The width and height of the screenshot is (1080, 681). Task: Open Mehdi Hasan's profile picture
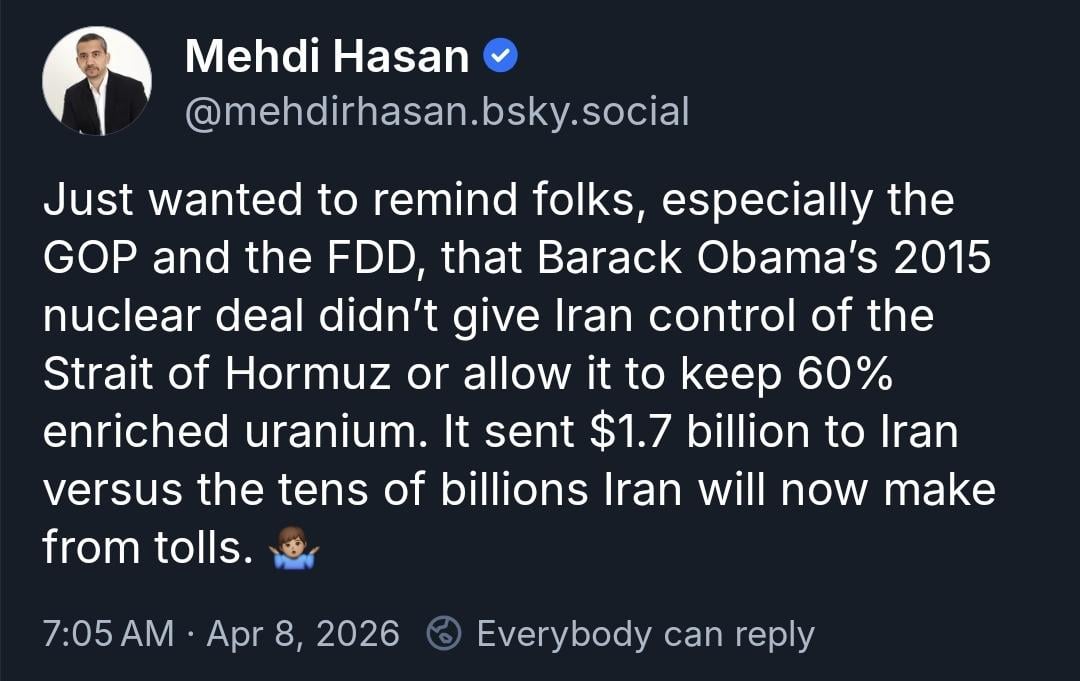tap(97, 81)
